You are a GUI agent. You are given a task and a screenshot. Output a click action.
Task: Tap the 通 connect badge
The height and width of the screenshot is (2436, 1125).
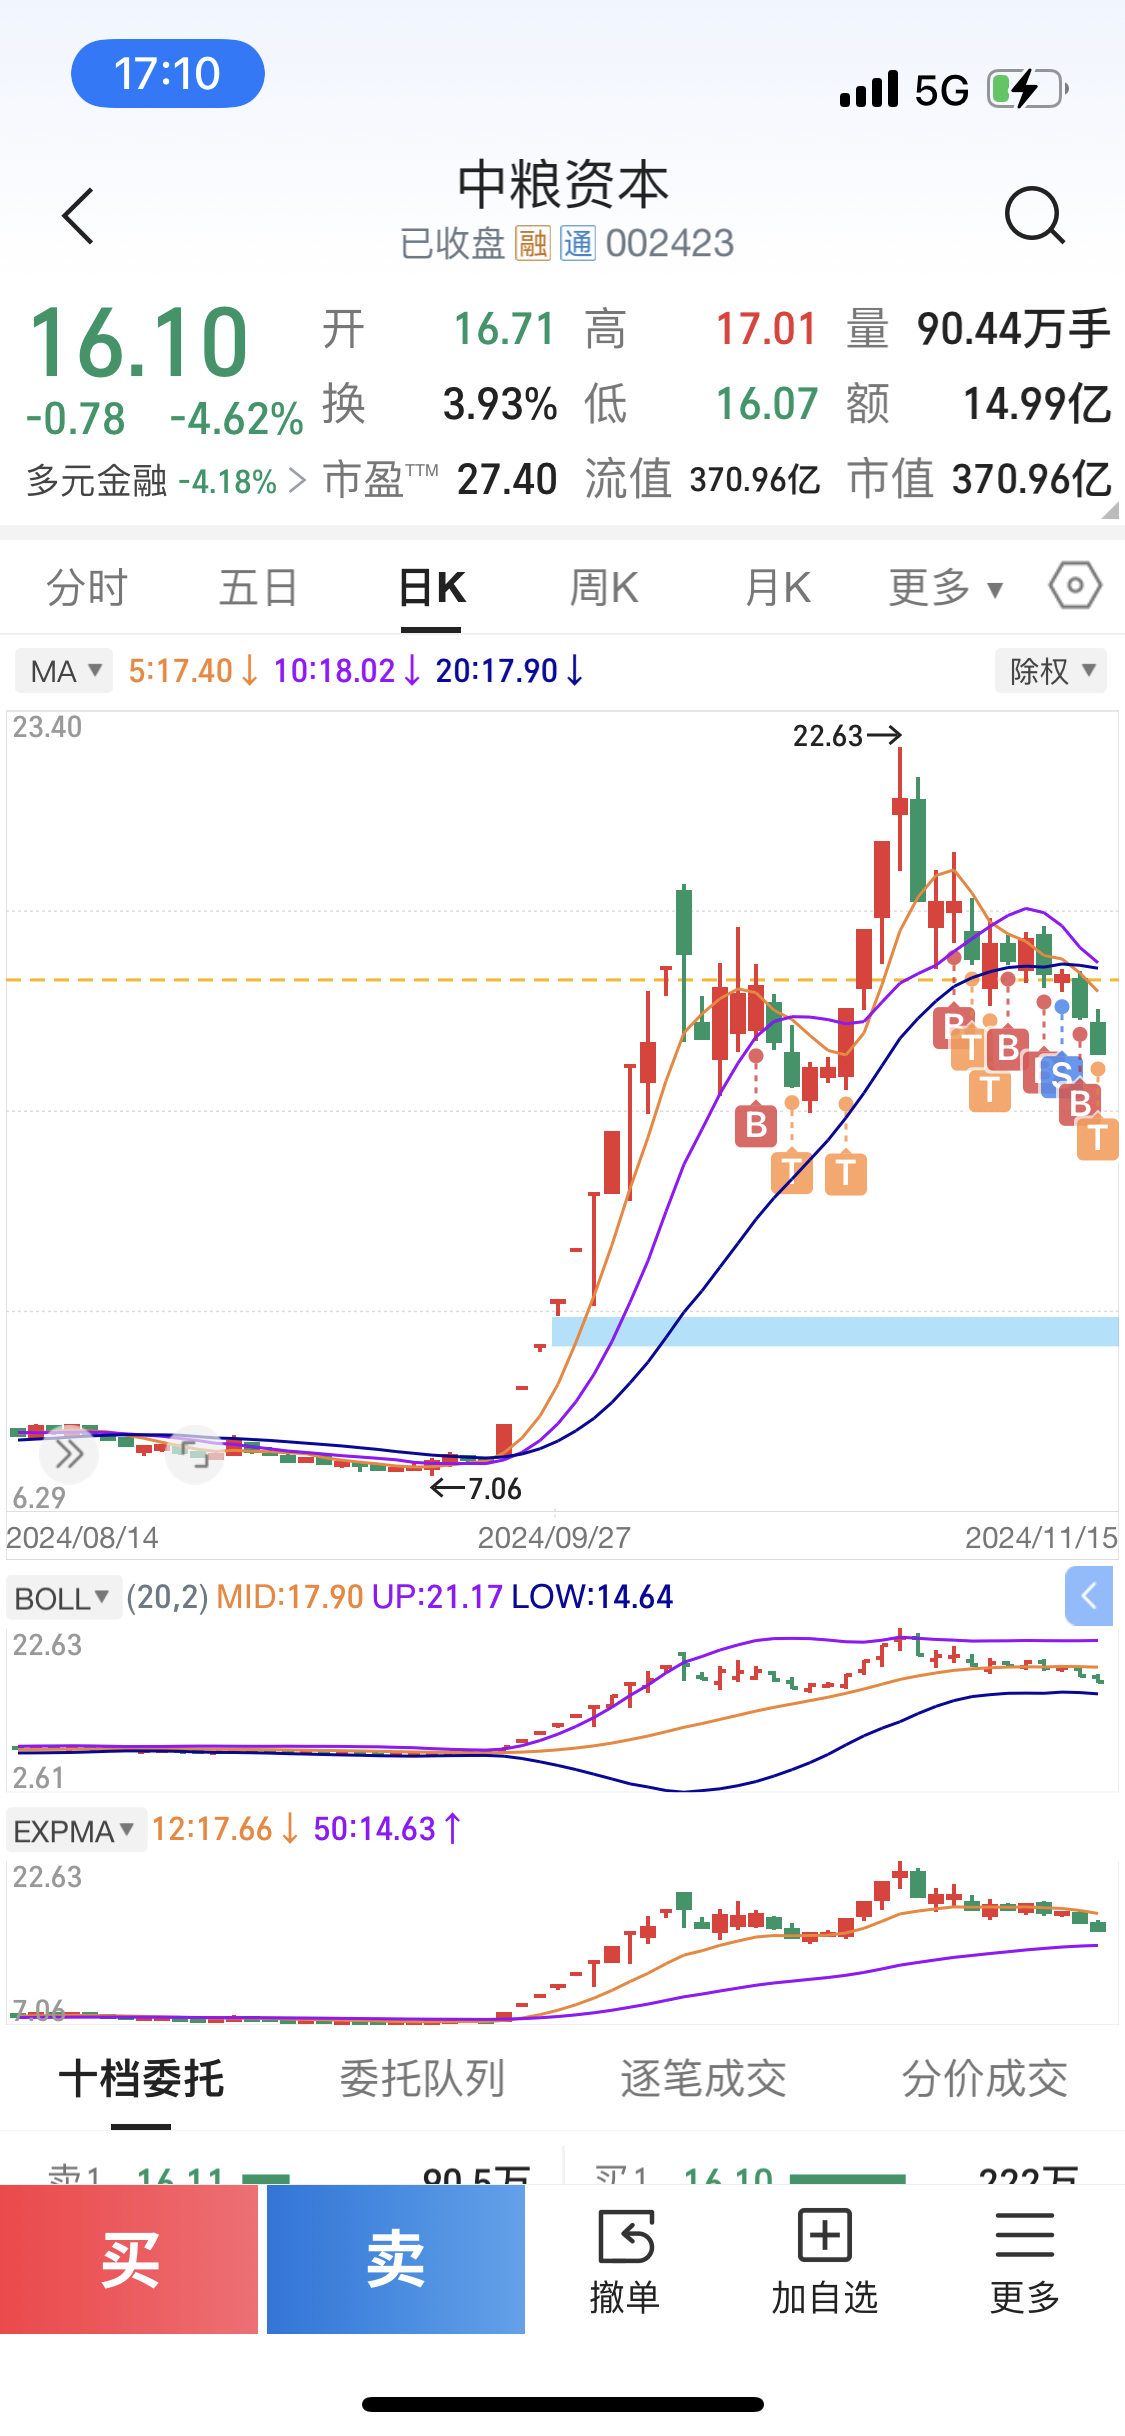(x=577, y=243)
